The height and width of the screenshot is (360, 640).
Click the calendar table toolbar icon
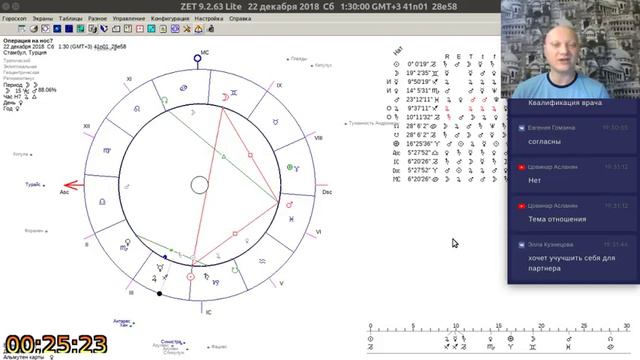22,29
